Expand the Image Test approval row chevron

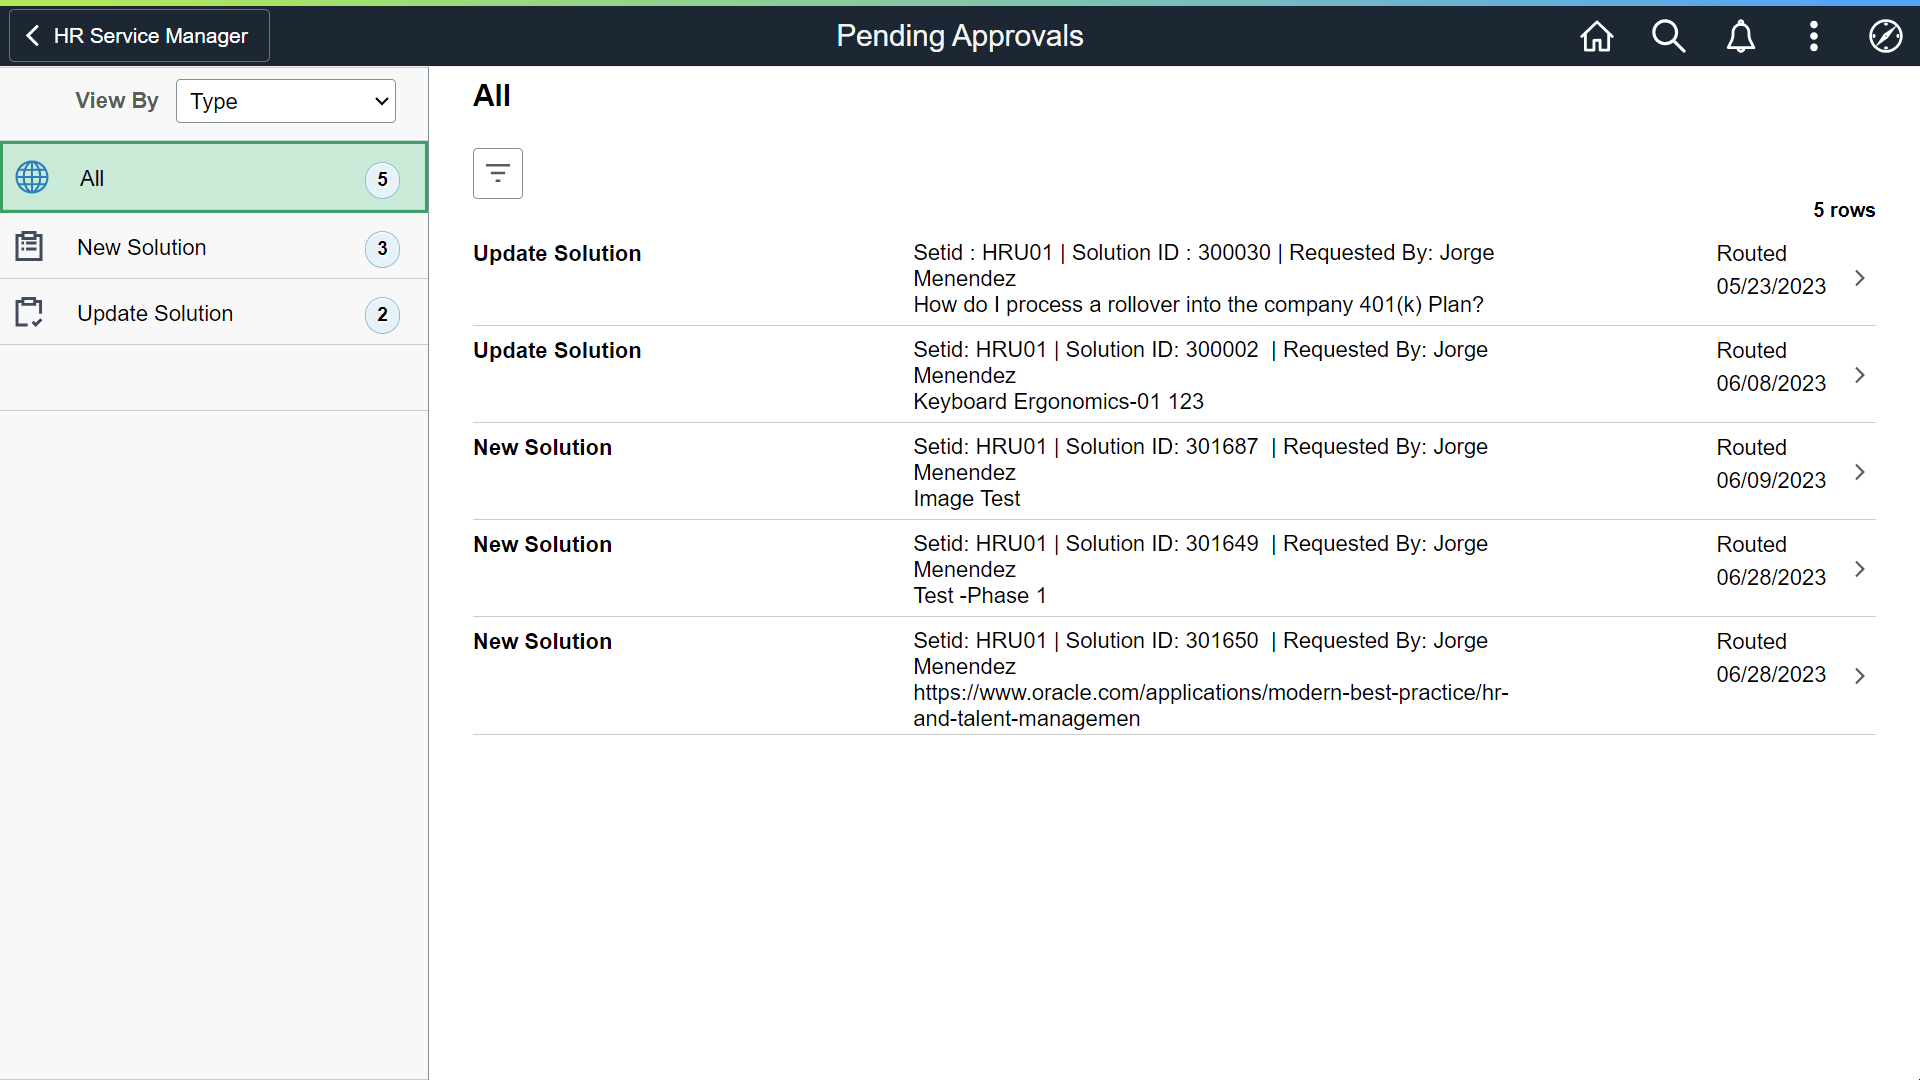[1860, 472]
